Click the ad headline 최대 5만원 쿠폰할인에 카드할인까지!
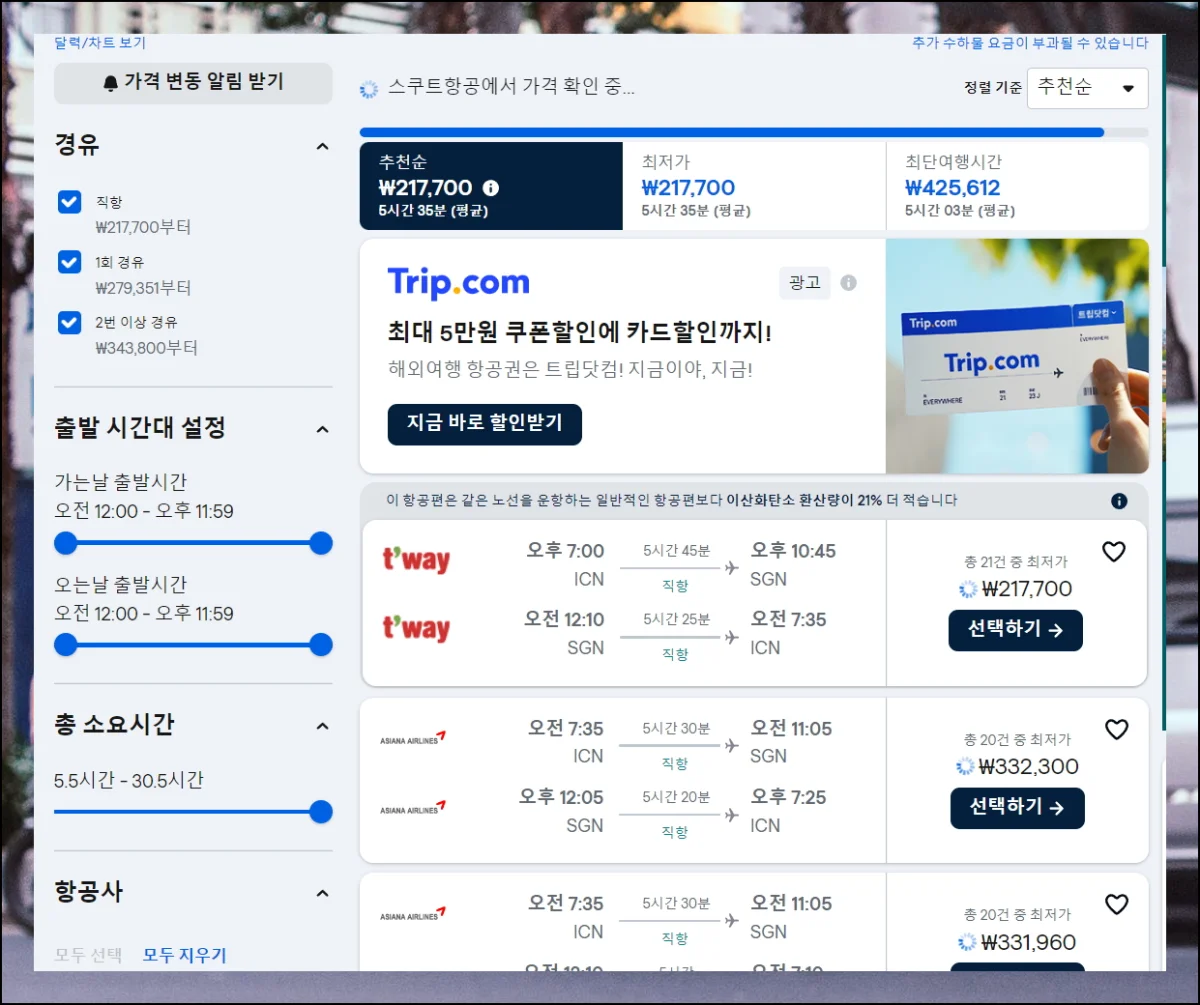This screenshot has width=1200, height=1005. 580,332
